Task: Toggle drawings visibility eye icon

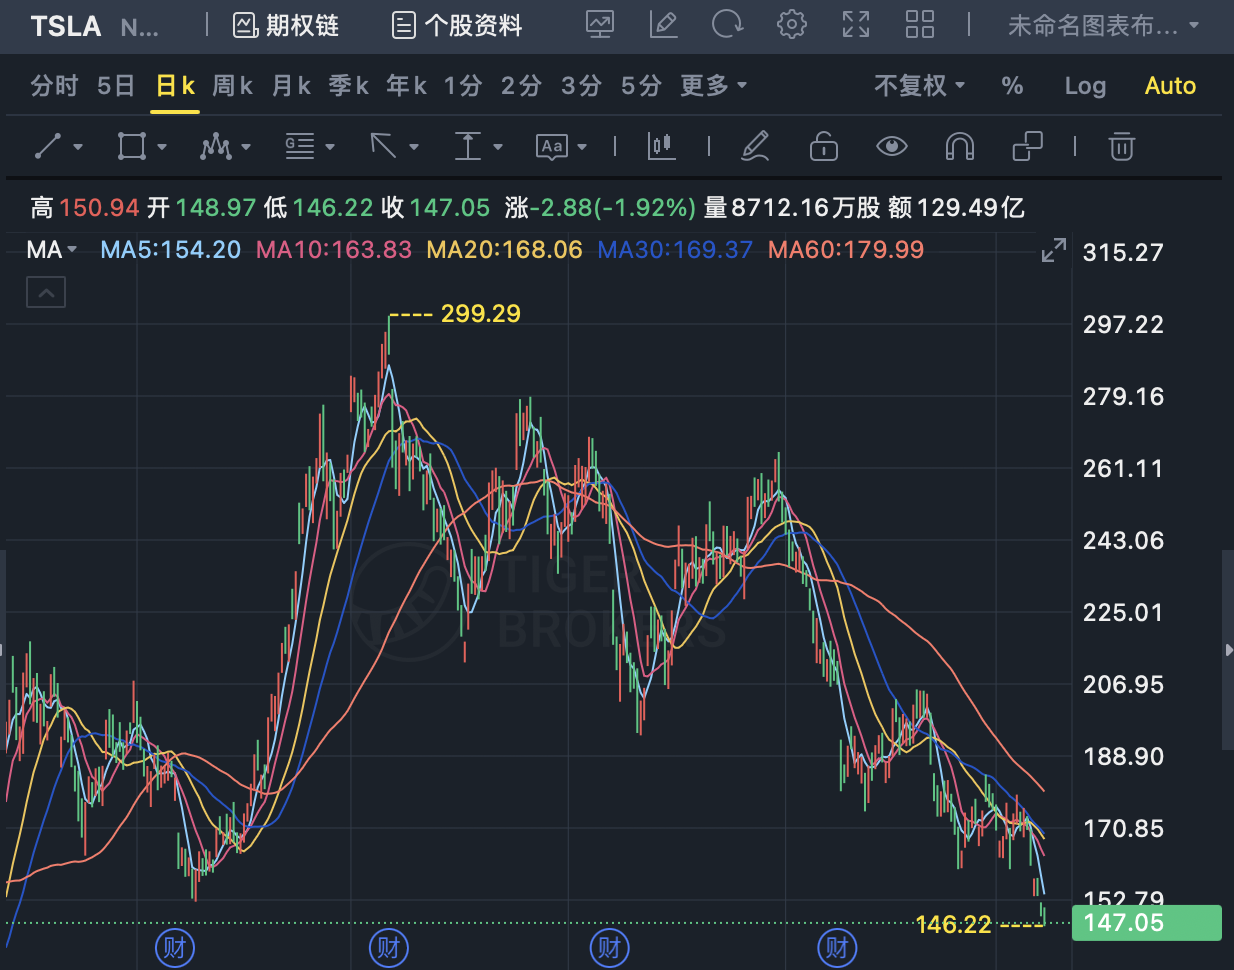Action: [x=891, y=147]
